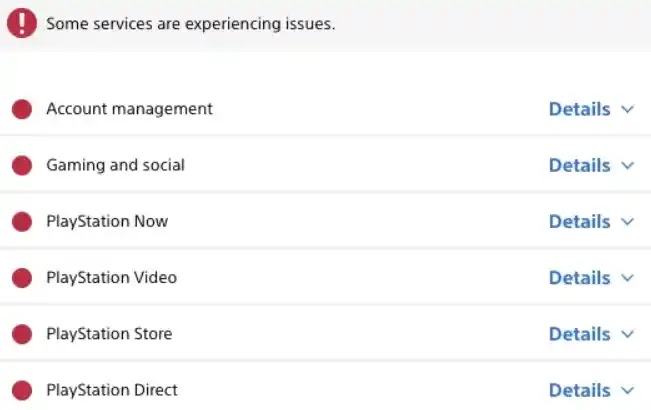651x410 pixels.
Task: Click the 'Some services are experiencing issues' text
Action: 190,24
